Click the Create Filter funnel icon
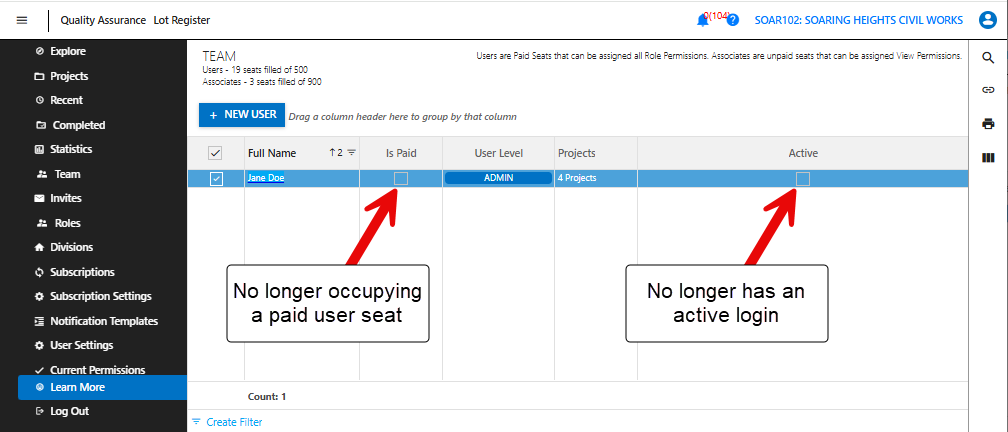Screen dimensions: 1008x432 [x=196, y=422]
